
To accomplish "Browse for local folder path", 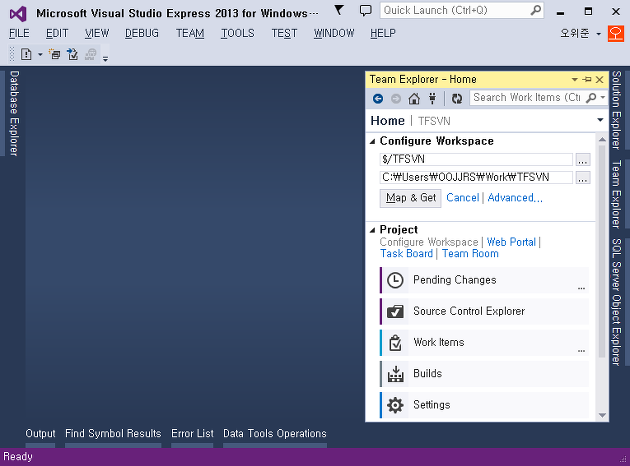I will (583, 178).
